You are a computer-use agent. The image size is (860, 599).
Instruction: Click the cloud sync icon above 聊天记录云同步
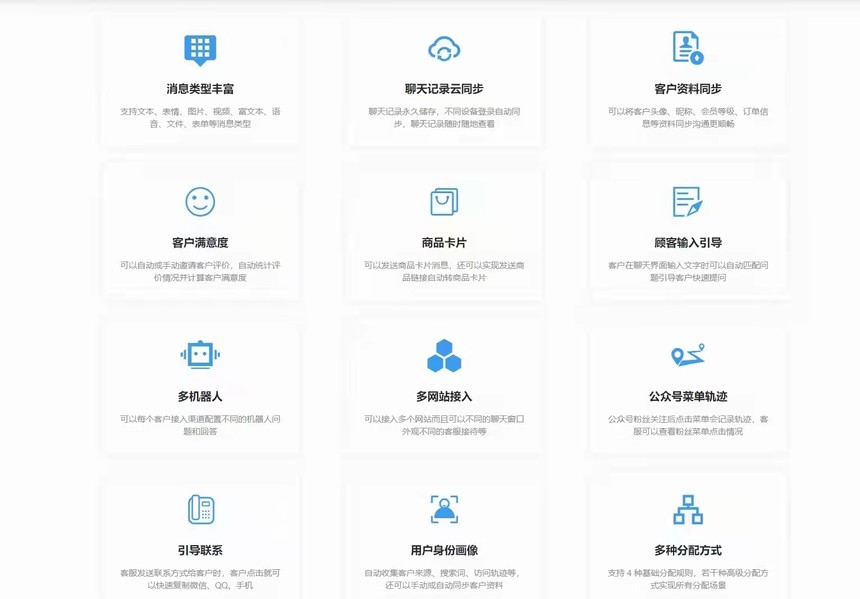tap(444, 48)
